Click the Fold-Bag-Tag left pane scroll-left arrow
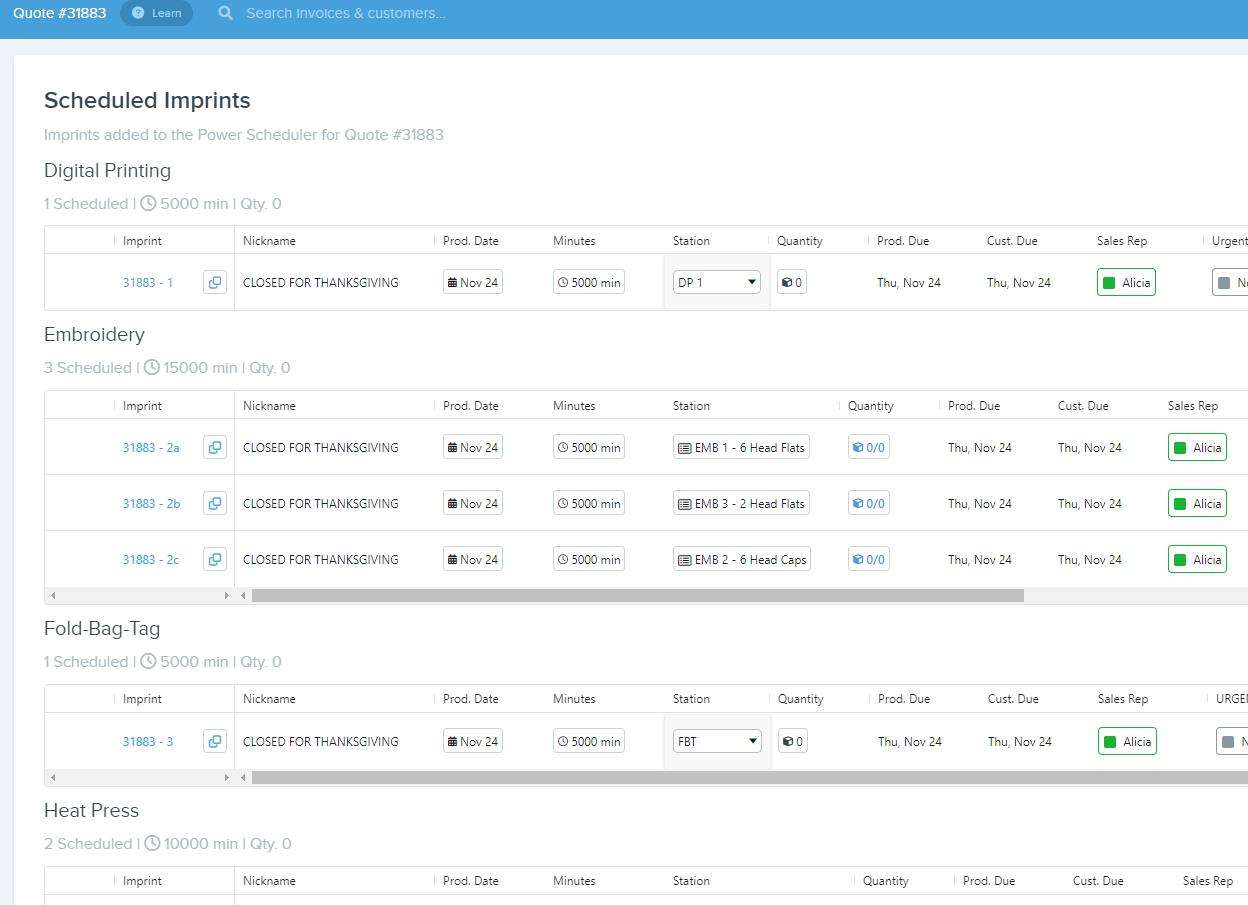 click(x=53, y=777)
